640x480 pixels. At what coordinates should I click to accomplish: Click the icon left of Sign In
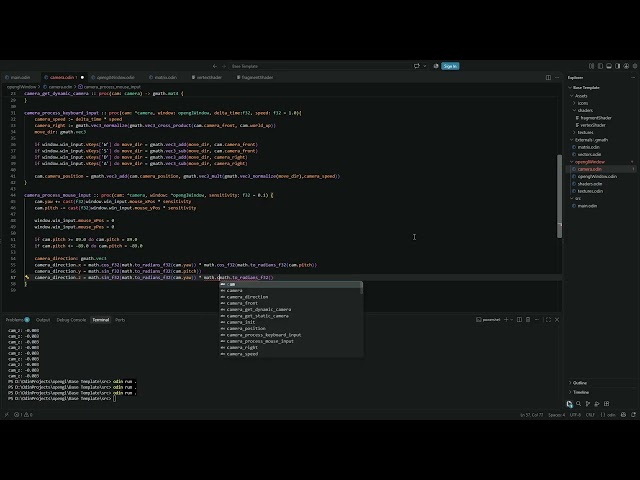436,66
